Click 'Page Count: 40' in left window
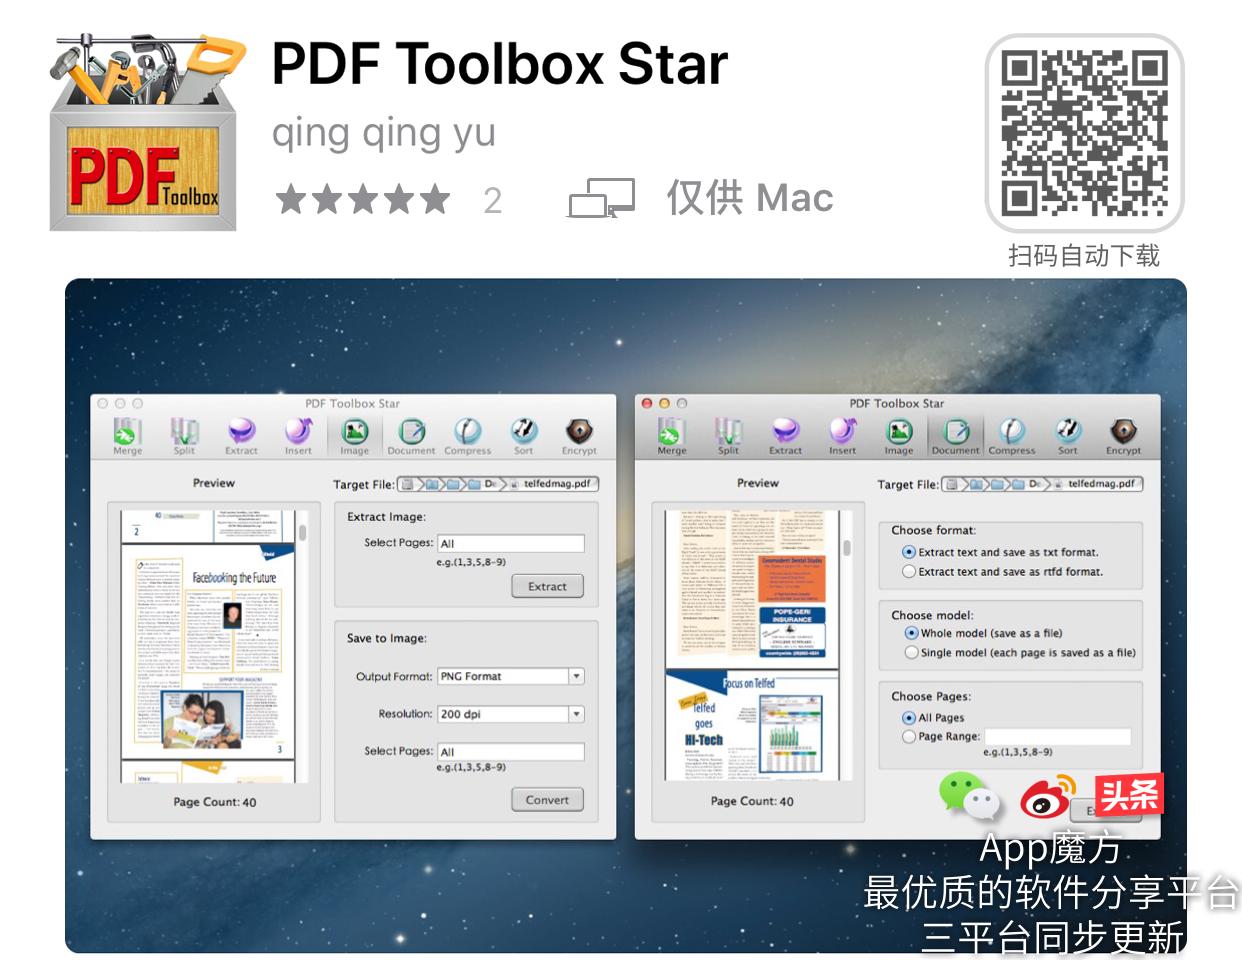 tap(214, 802)
